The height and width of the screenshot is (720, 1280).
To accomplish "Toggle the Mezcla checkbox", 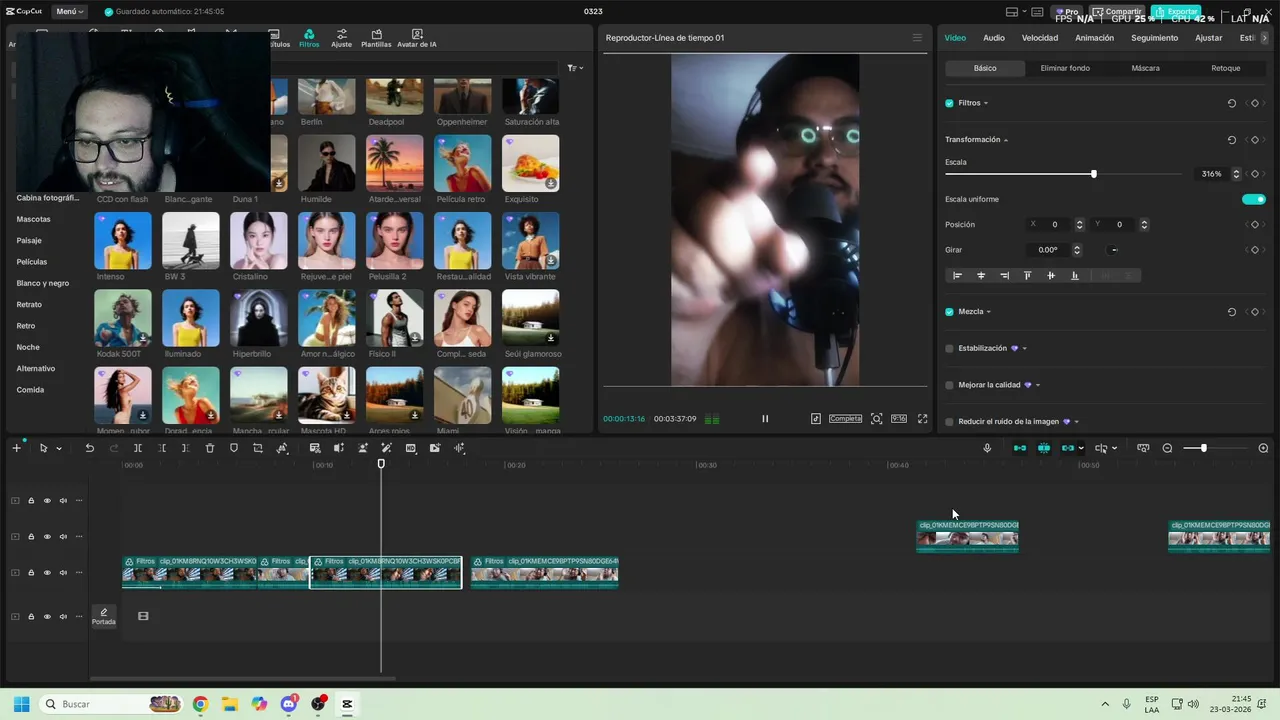I will pyautogui.click(x=949, y=312).
